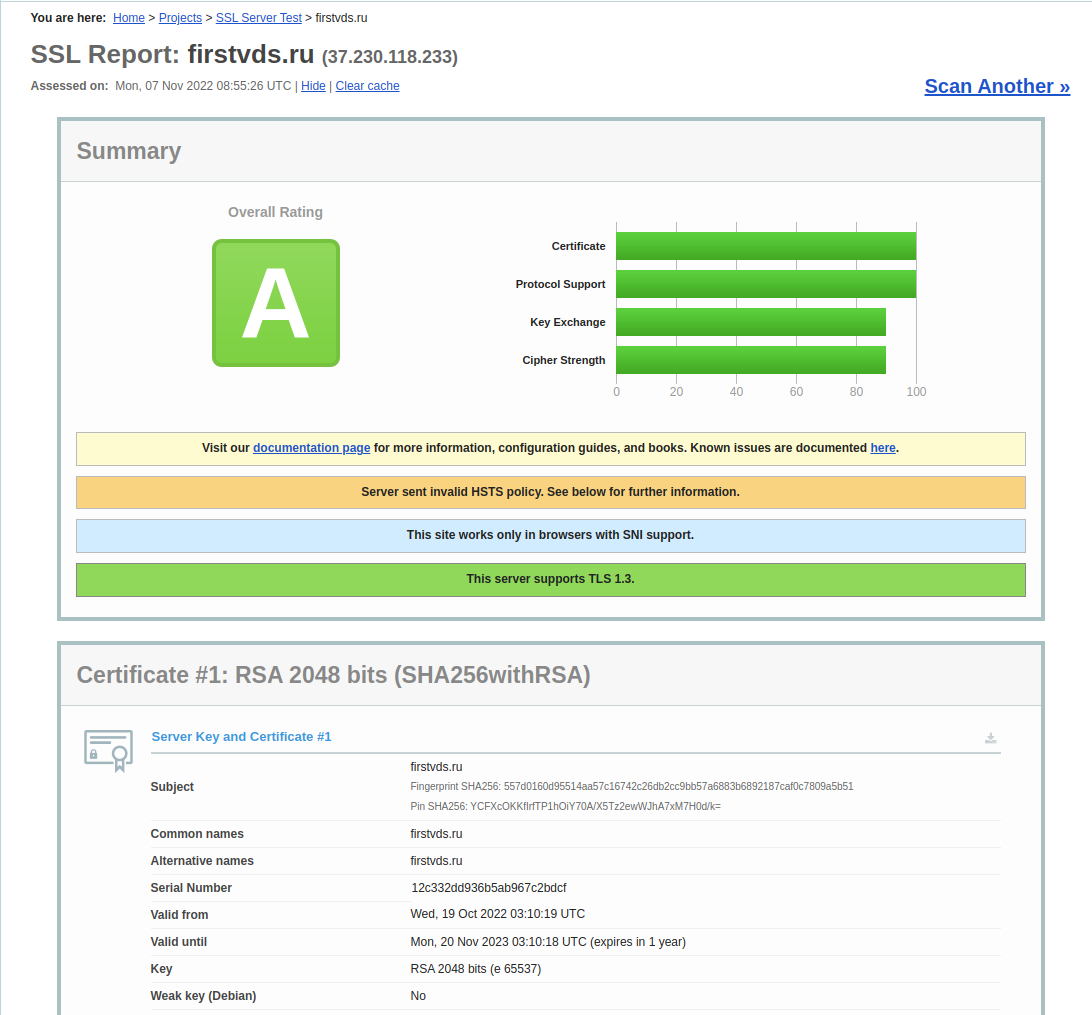Click the SNI support notice banner

(x=551, y=536)
